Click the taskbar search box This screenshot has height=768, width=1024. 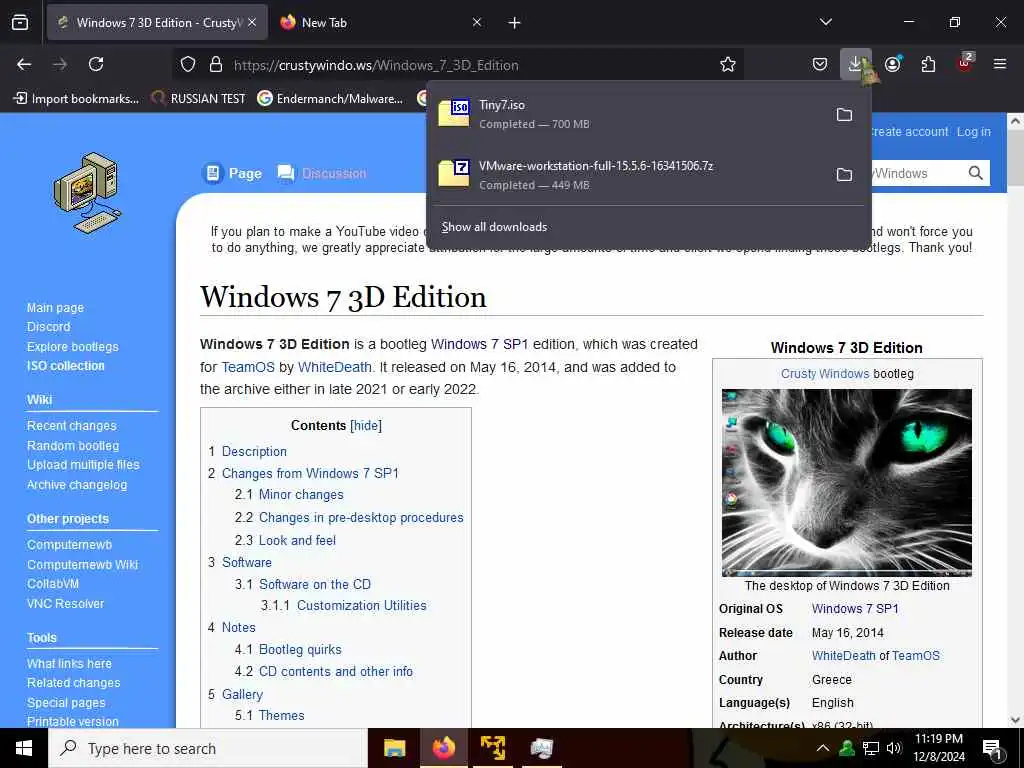point(208,748)
